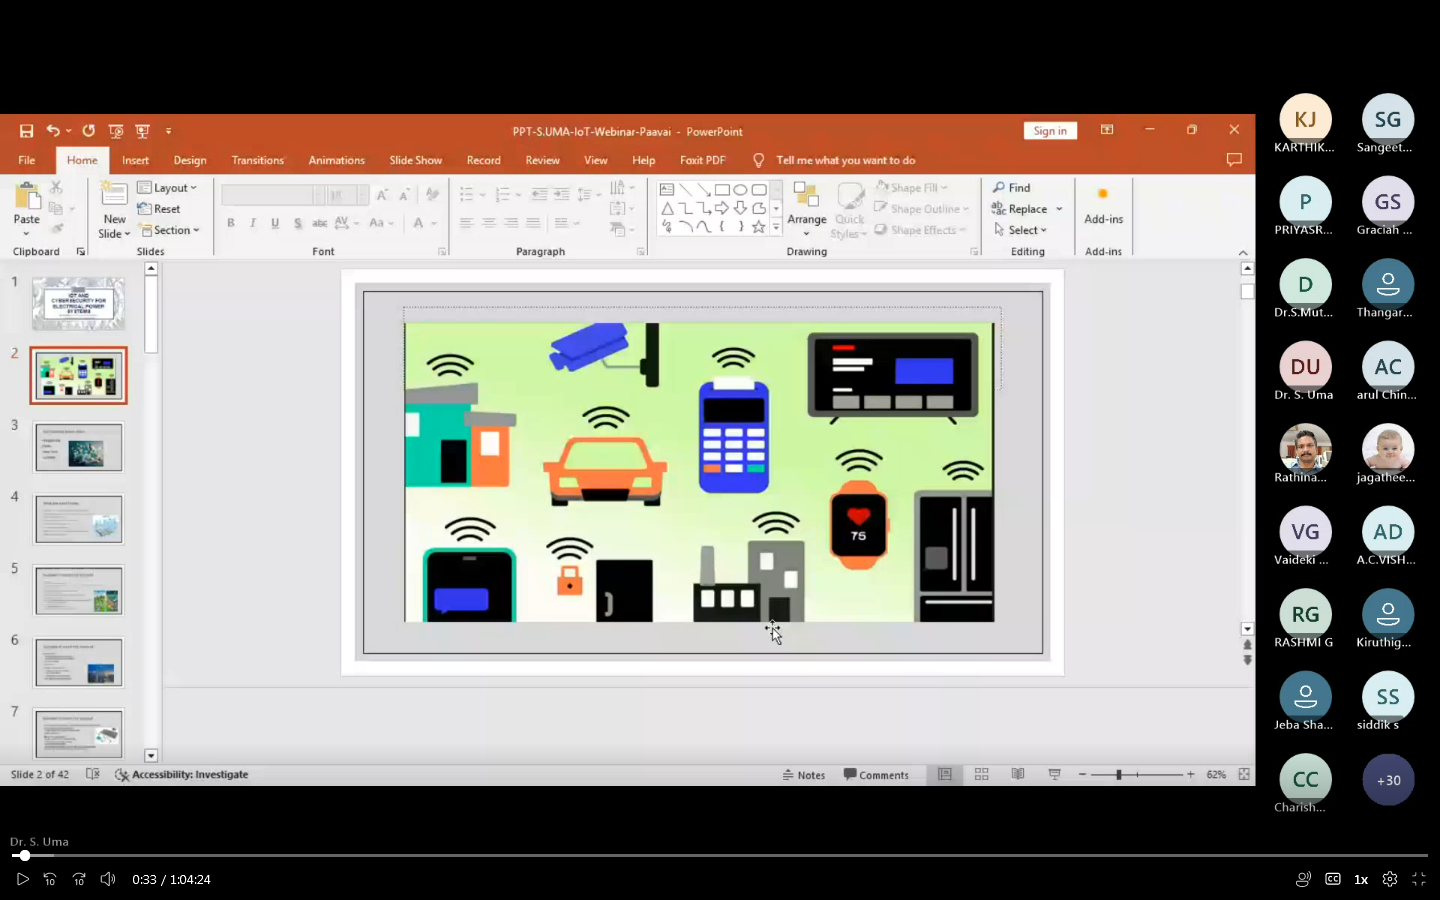Open the Section dropdown menu
The width and height of the screenshot is (1440, 900).
click(x=171, y=230)
